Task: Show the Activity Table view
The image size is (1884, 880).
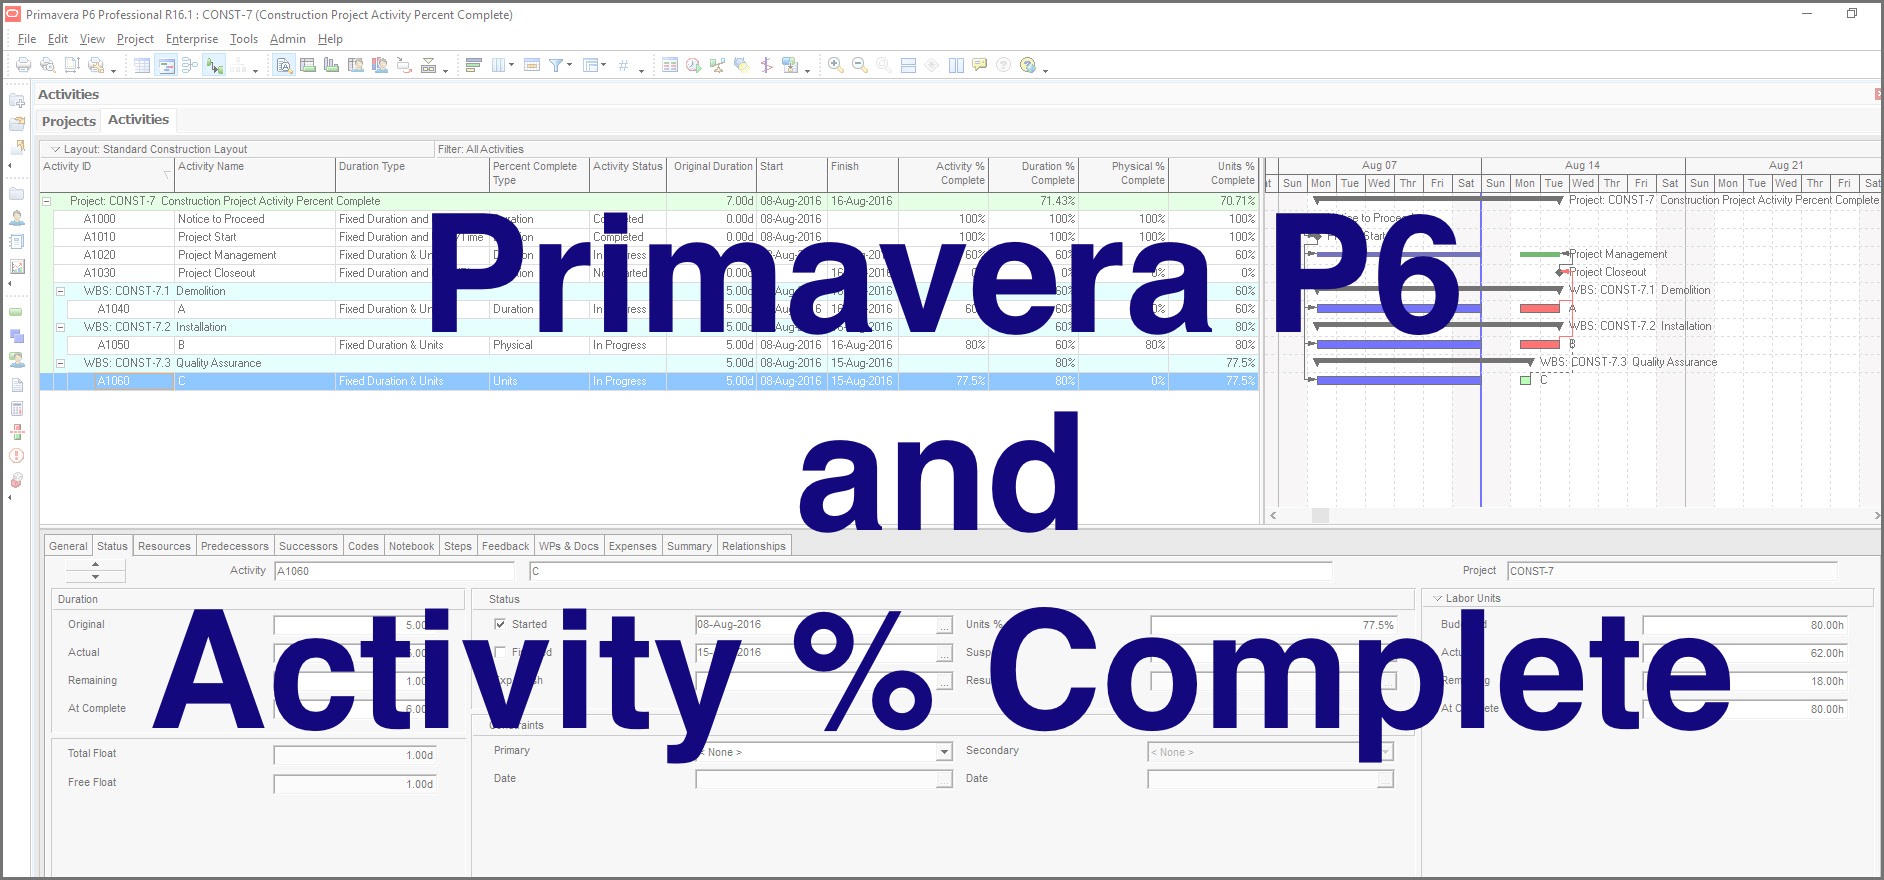Action: pyautogui.click(x=142, y=65)
